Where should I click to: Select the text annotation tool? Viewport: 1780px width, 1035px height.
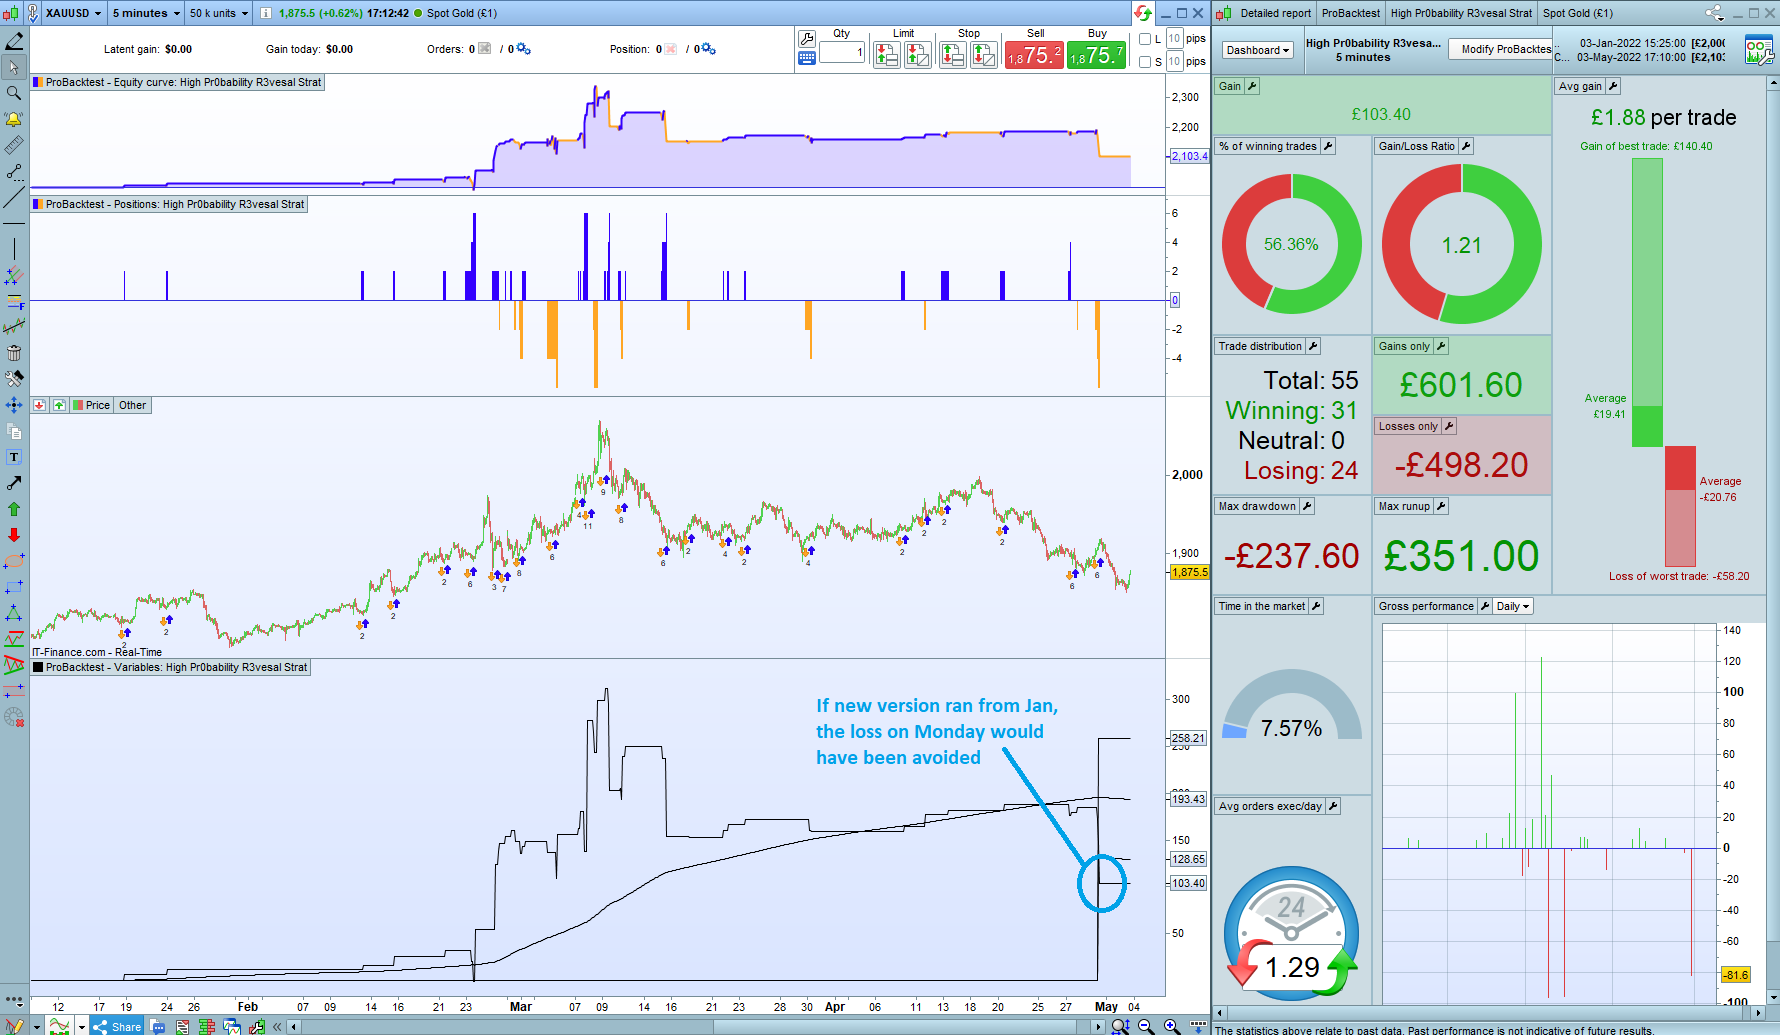(x=14, y=457)
